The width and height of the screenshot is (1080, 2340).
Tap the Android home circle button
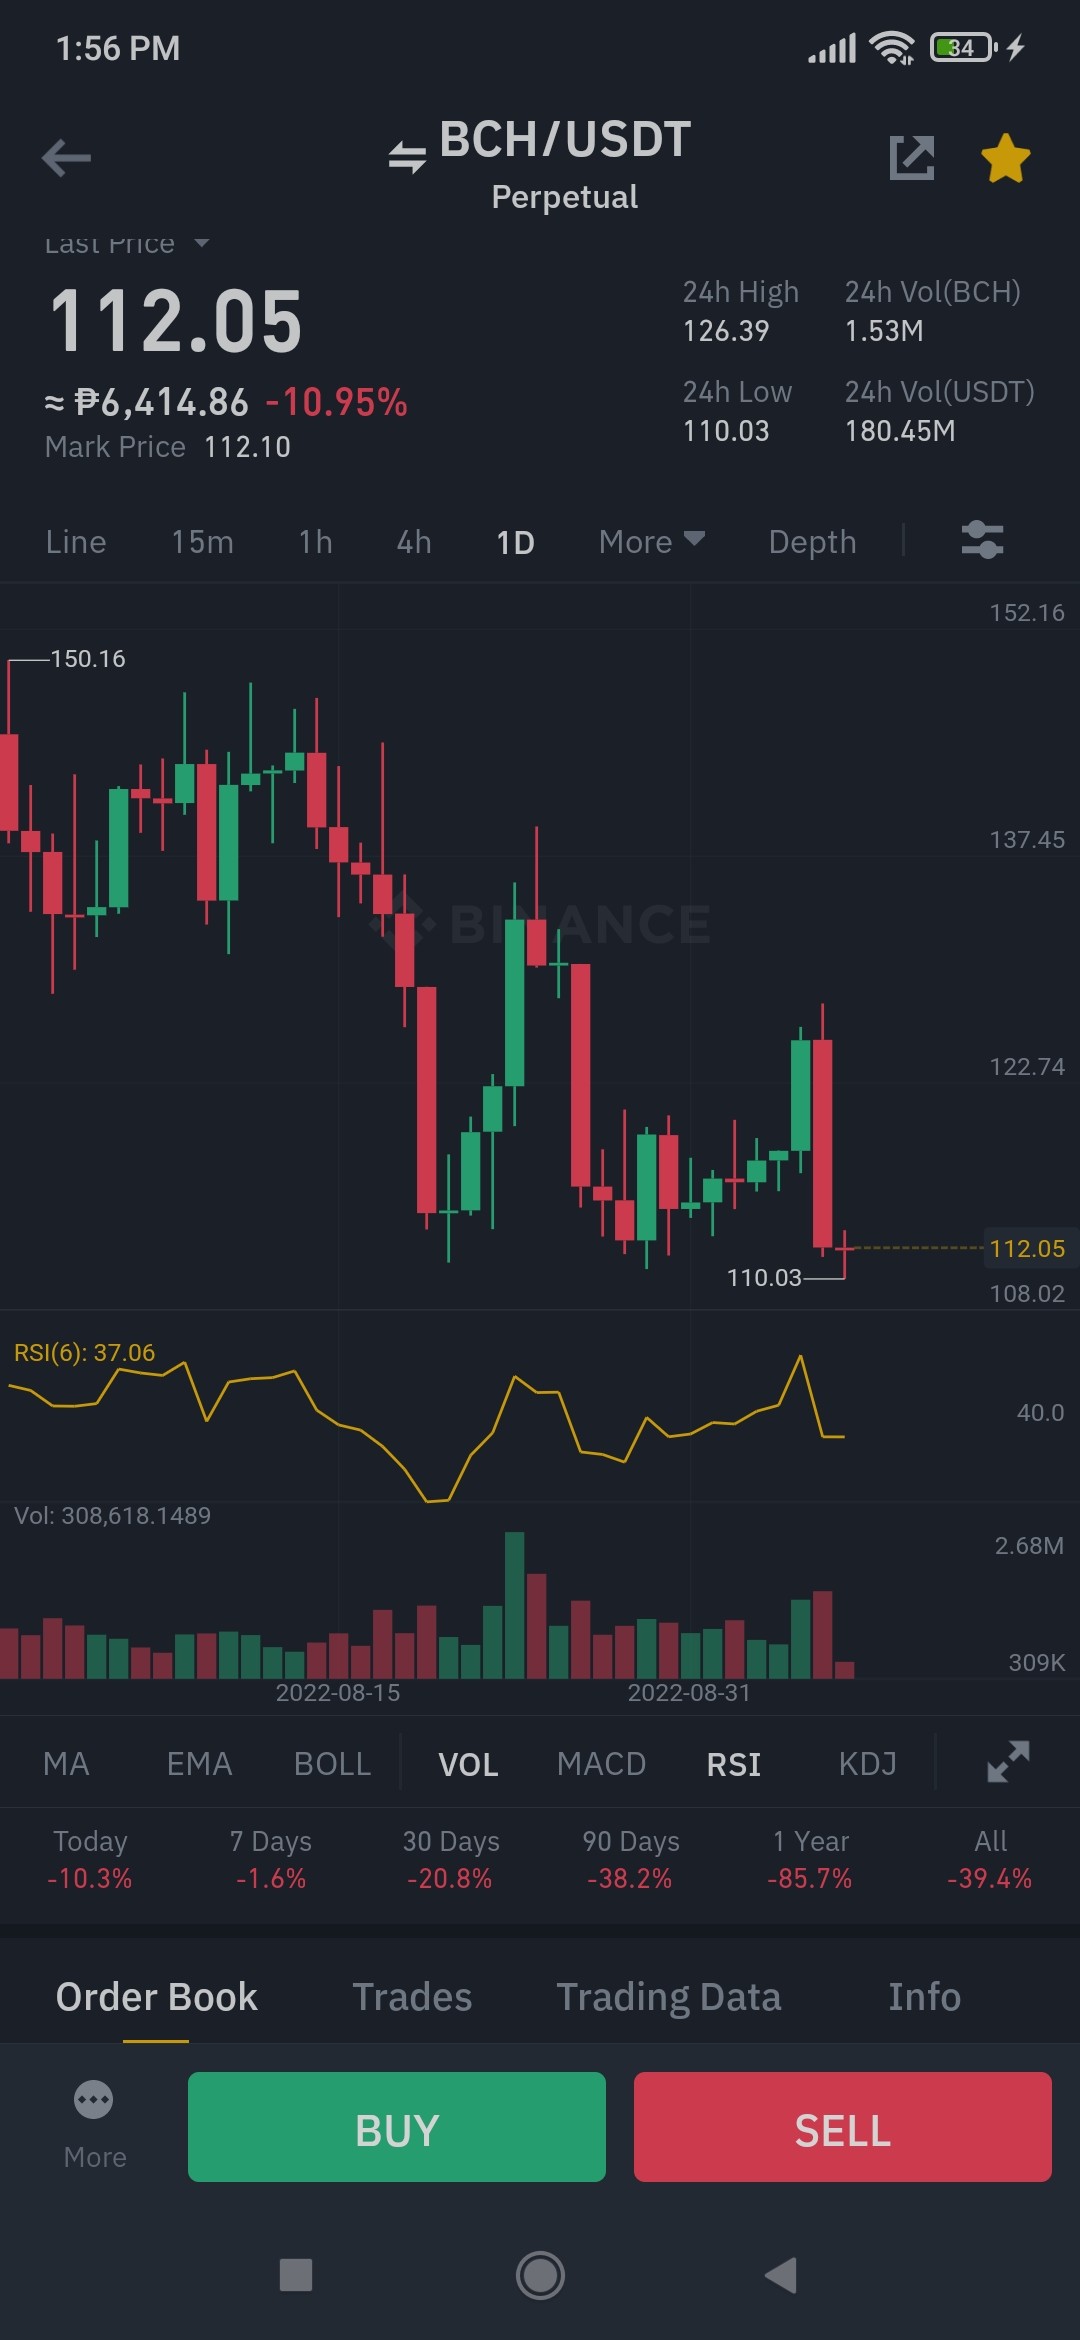(540, 2275)
